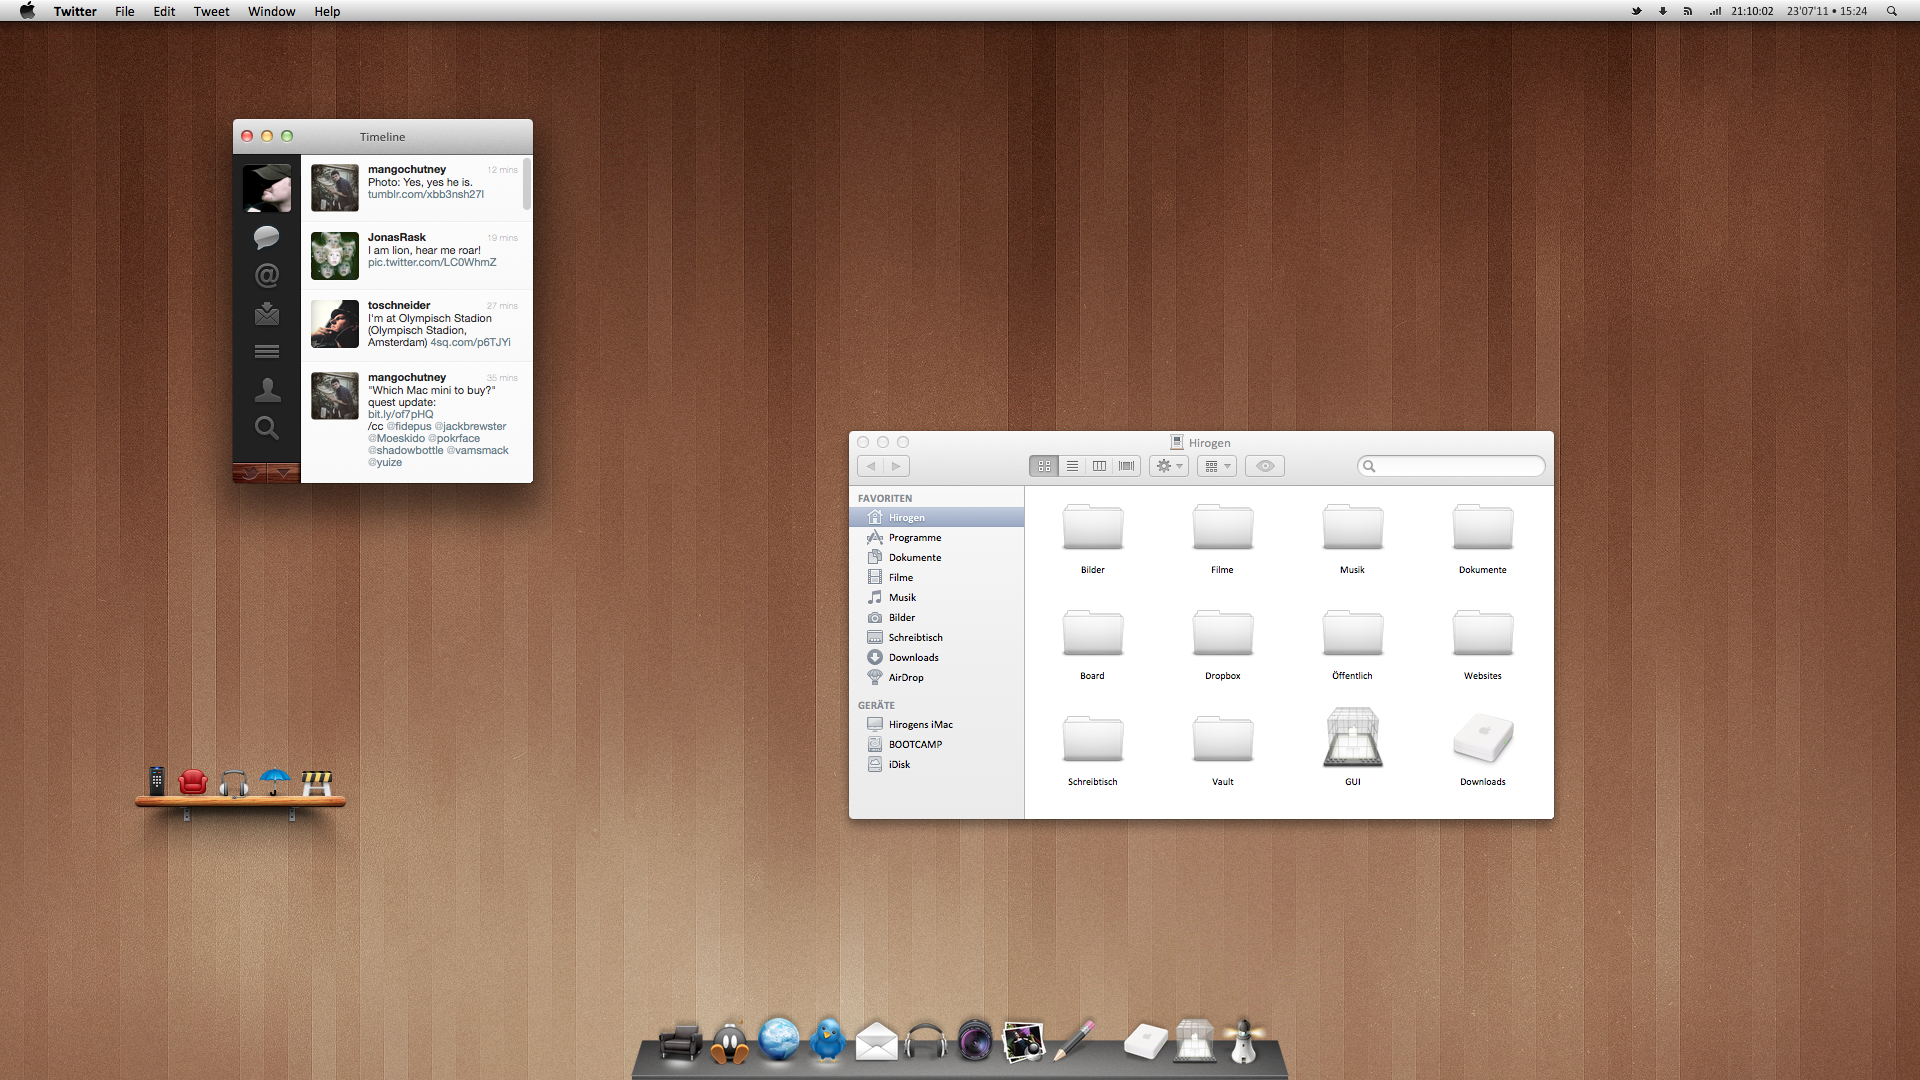The height and width of the screenshot is (1080, 1920).
Task: Select the Downloads drive icon in Finder content
Action: [x=1482, y=739]
